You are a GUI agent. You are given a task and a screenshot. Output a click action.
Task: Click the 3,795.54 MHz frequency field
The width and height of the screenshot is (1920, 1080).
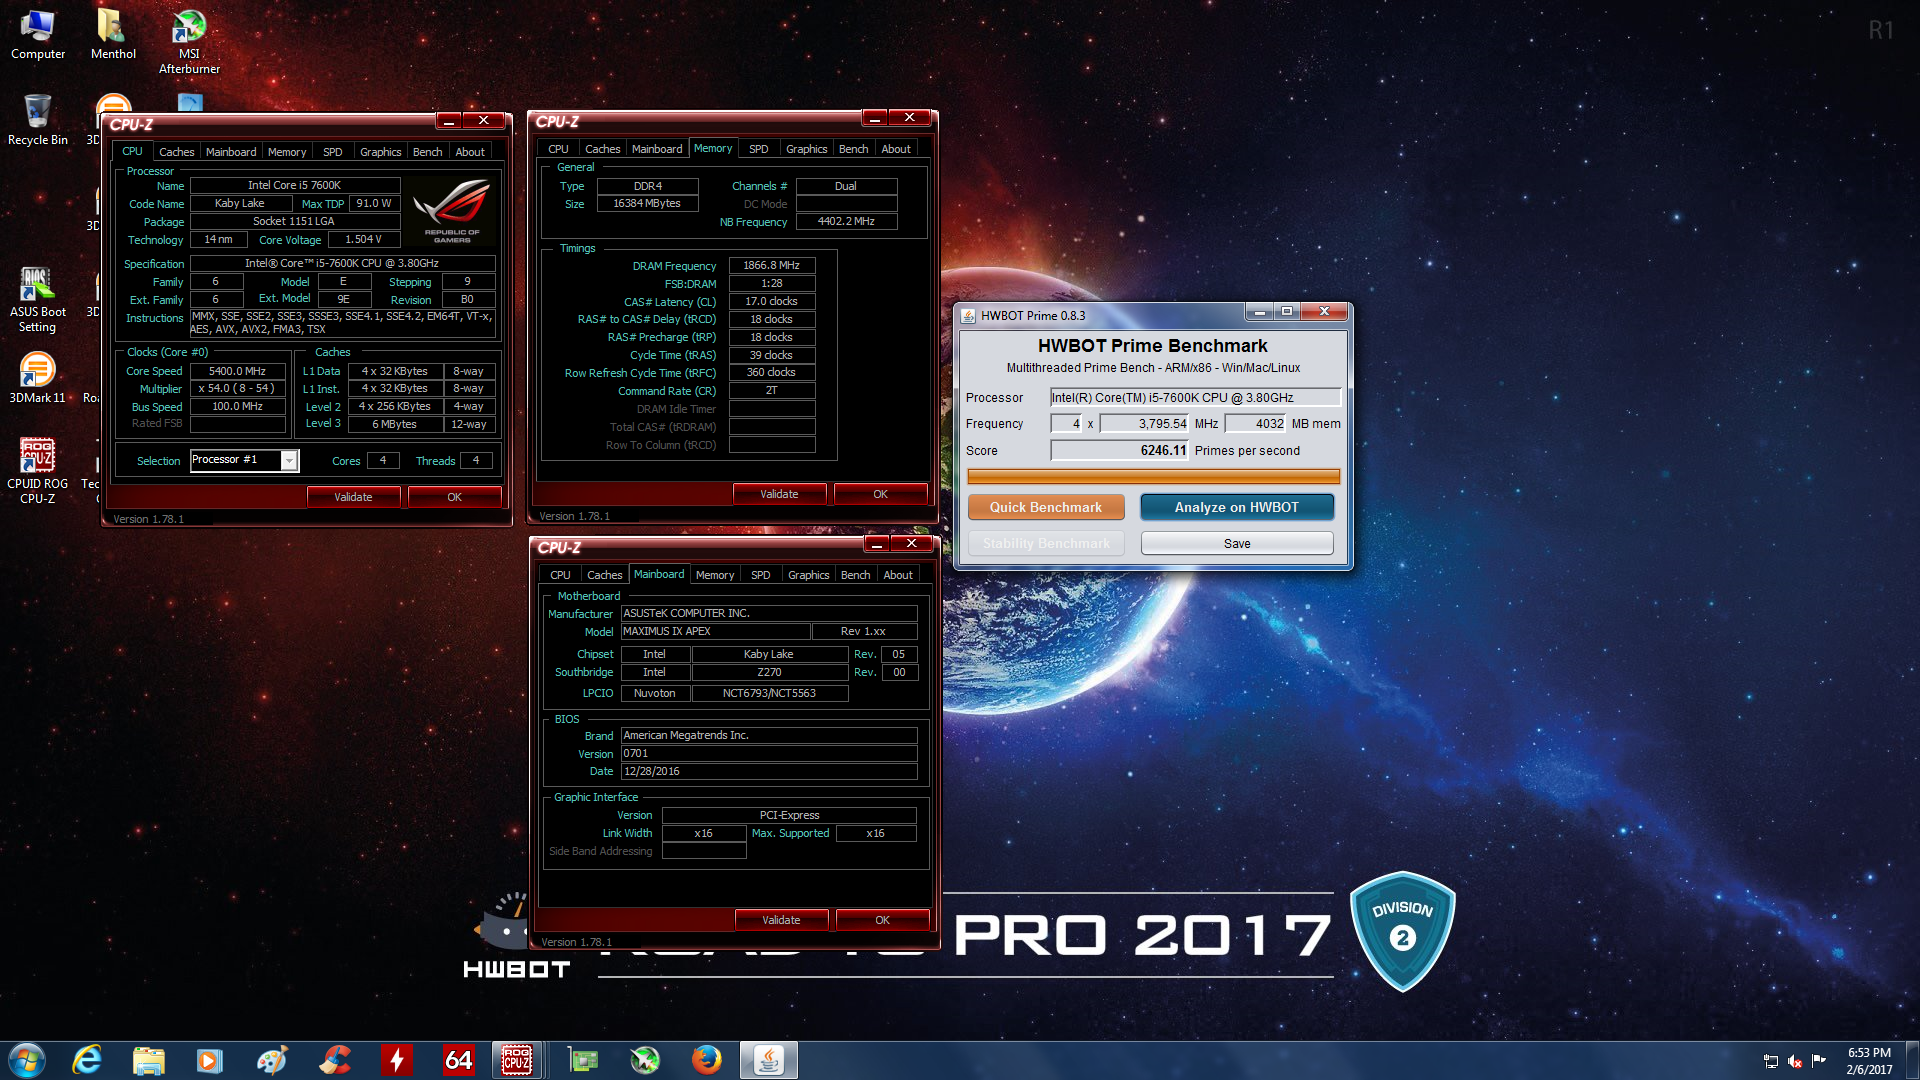tap(1144, 423)
